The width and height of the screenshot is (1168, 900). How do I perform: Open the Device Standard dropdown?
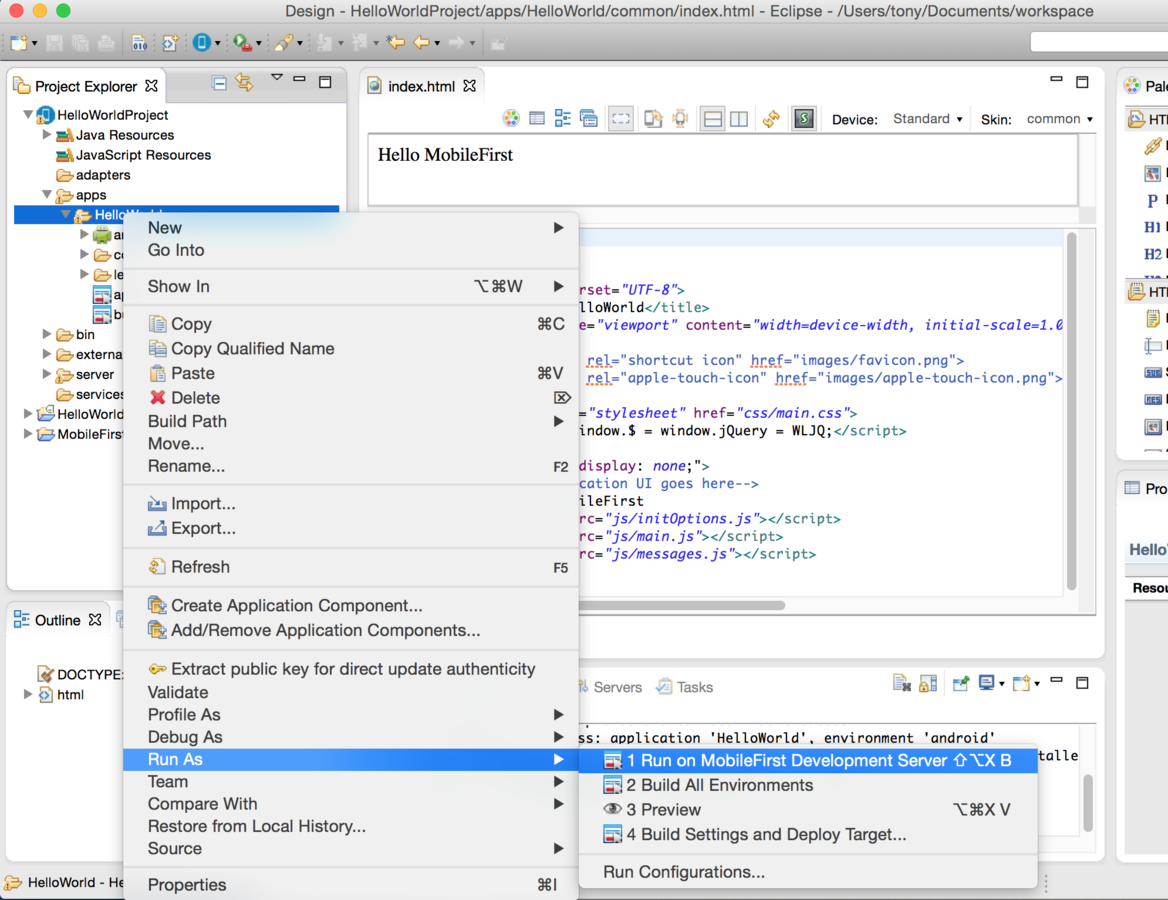[927, 118]
